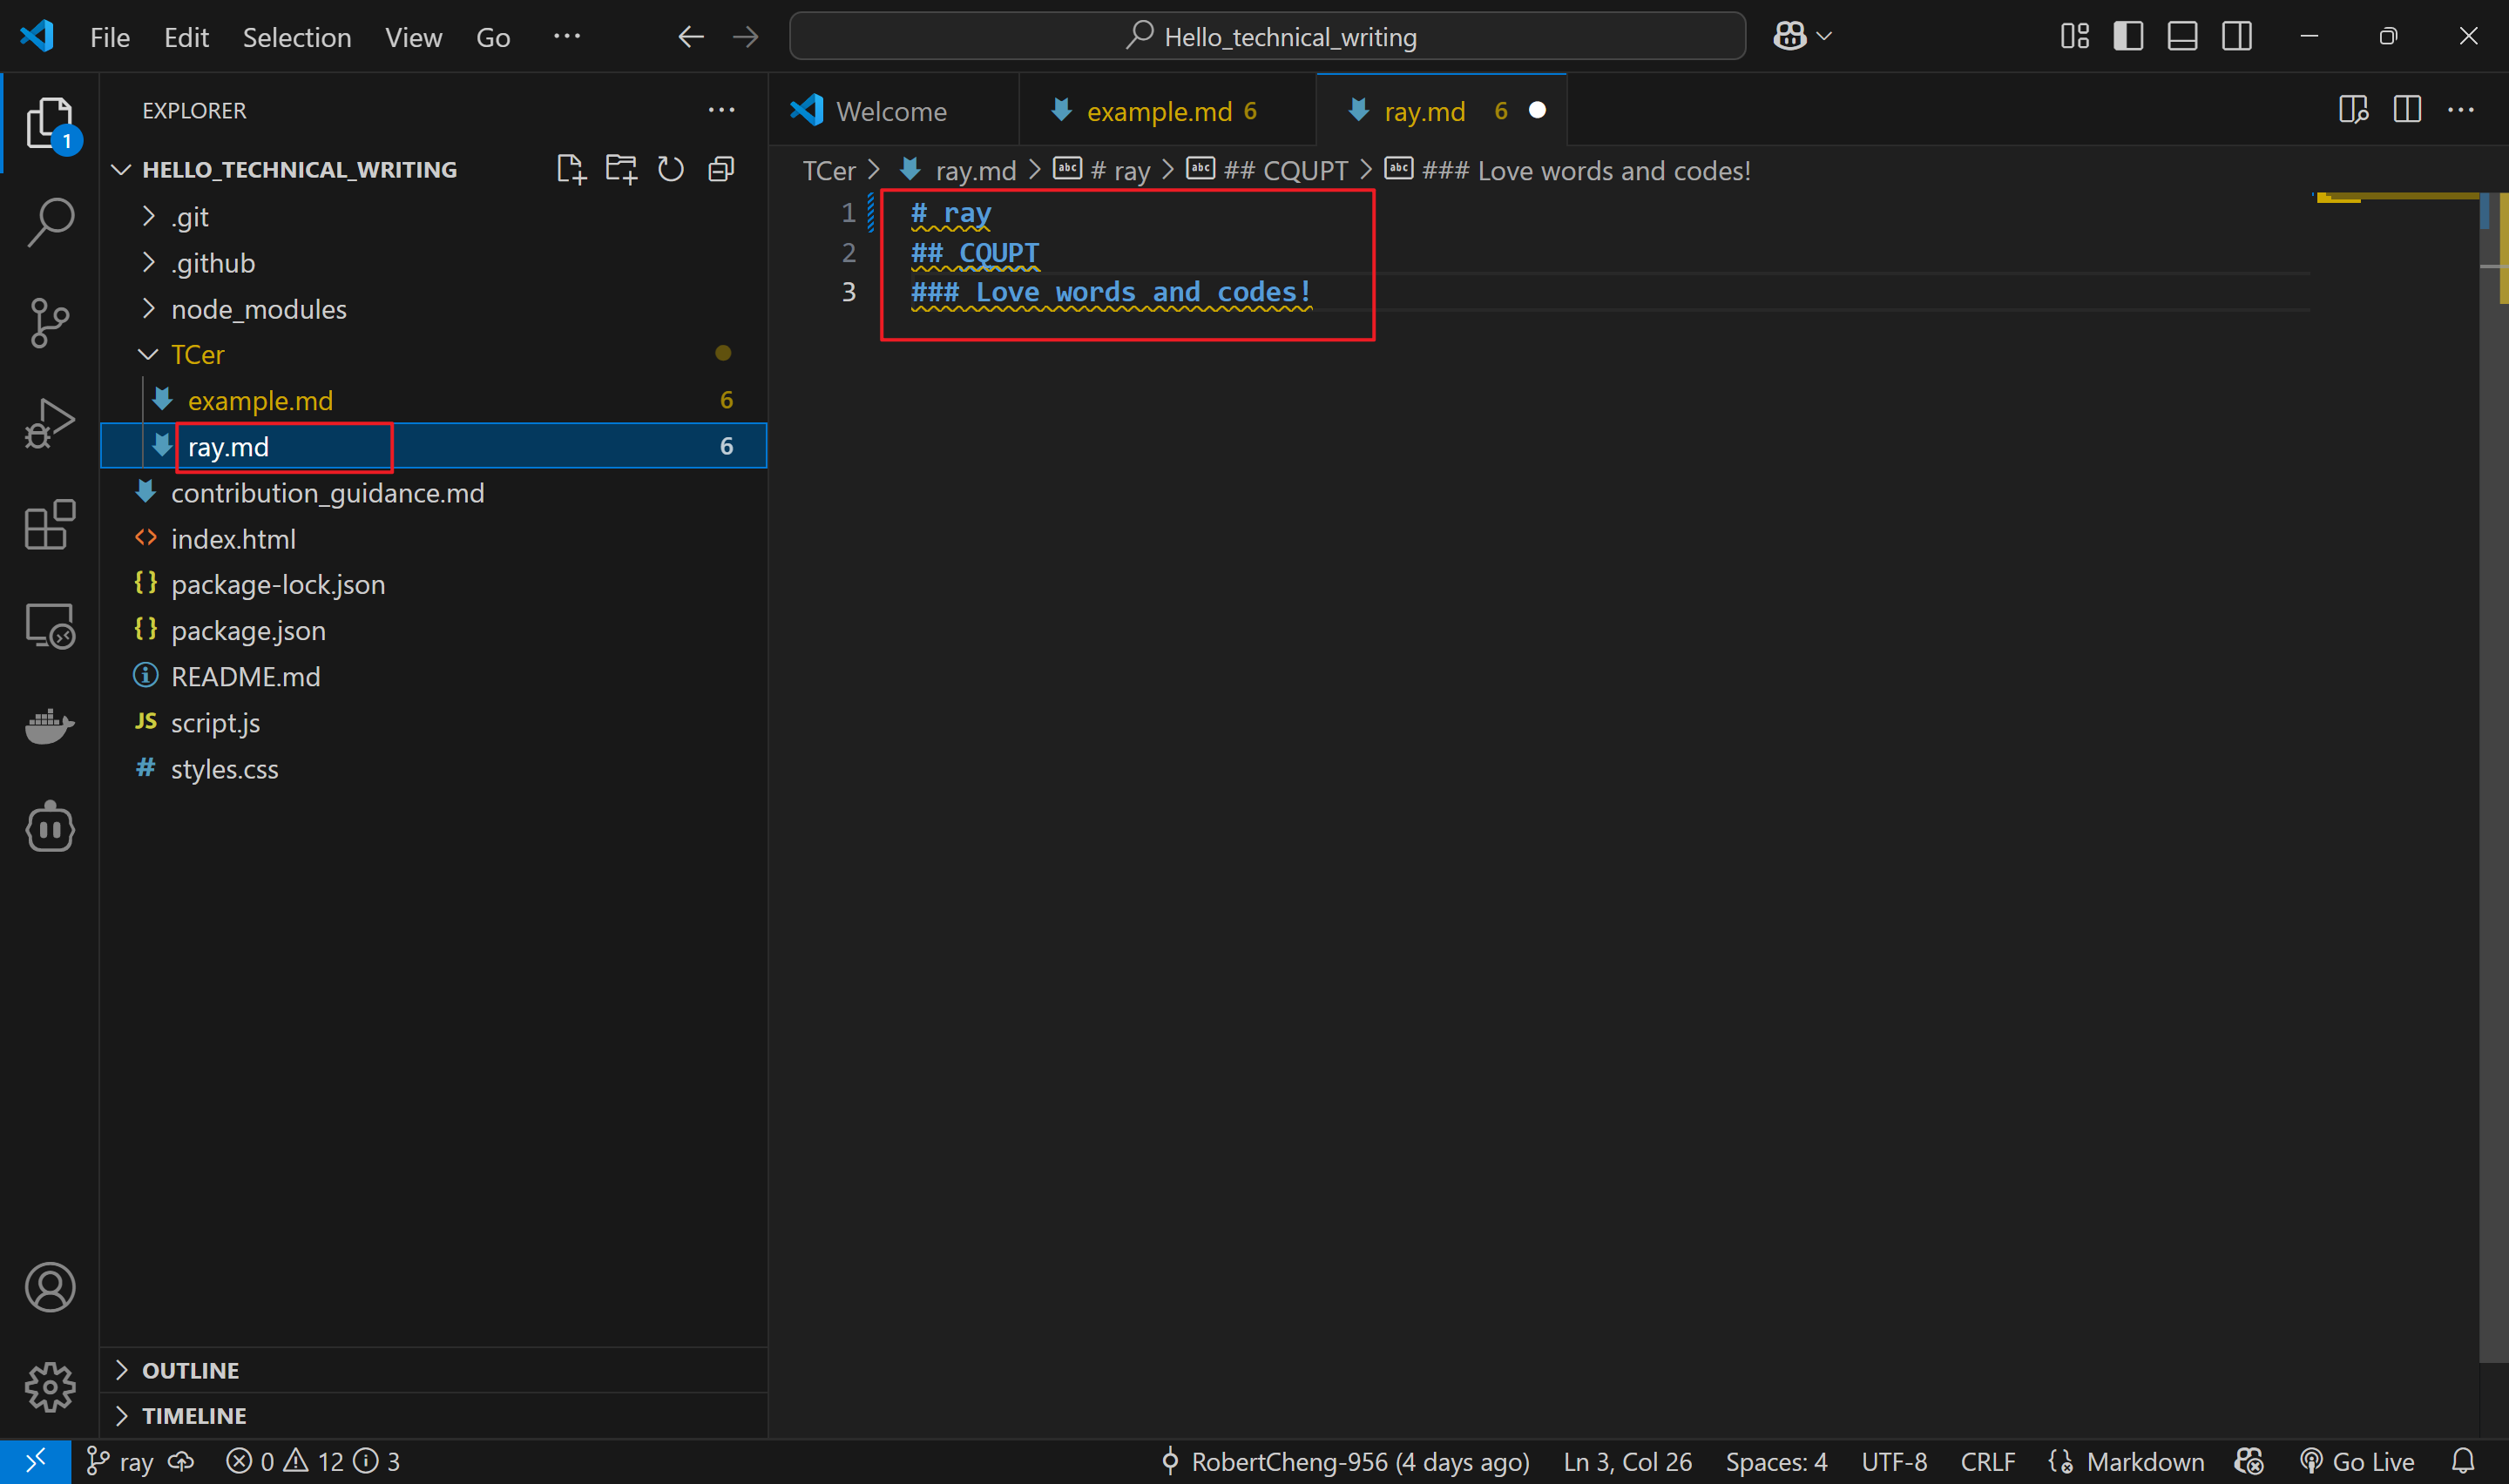Expand the OUTLINE section
The height and width of the screenshot is (1484, 2509).
[x=190, y=1370]
